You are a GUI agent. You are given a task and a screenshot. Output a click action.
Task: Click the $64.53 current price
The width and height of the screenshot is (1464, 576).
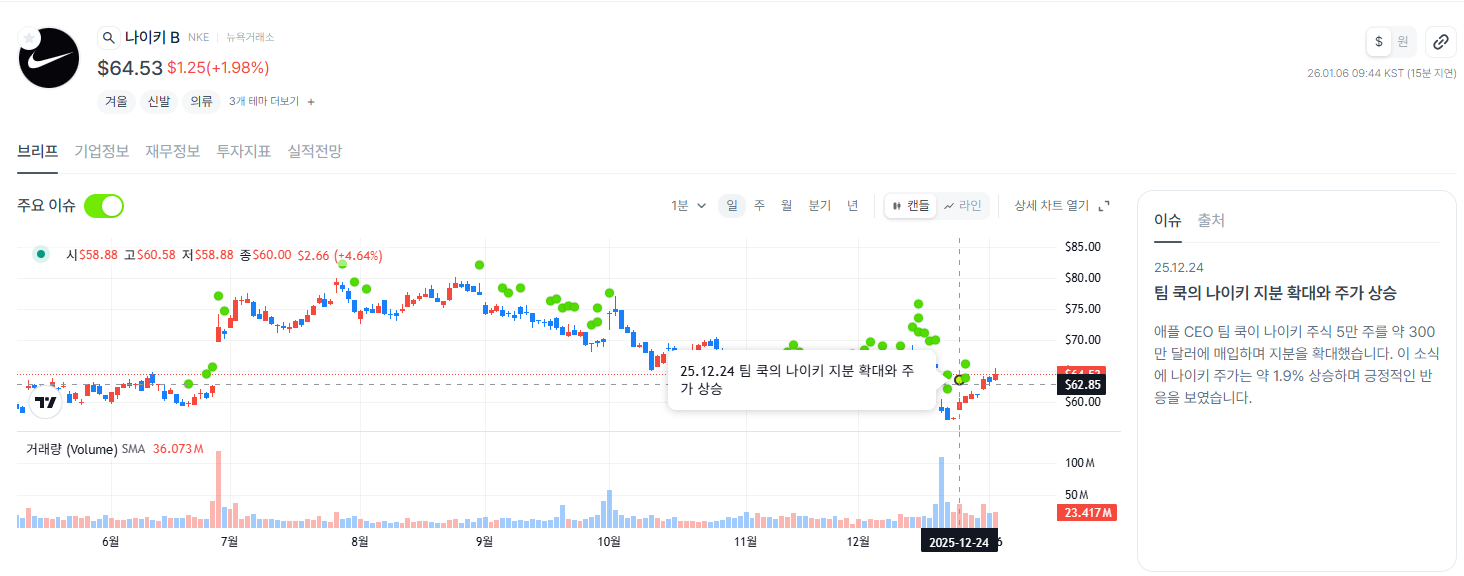point(130,68)
